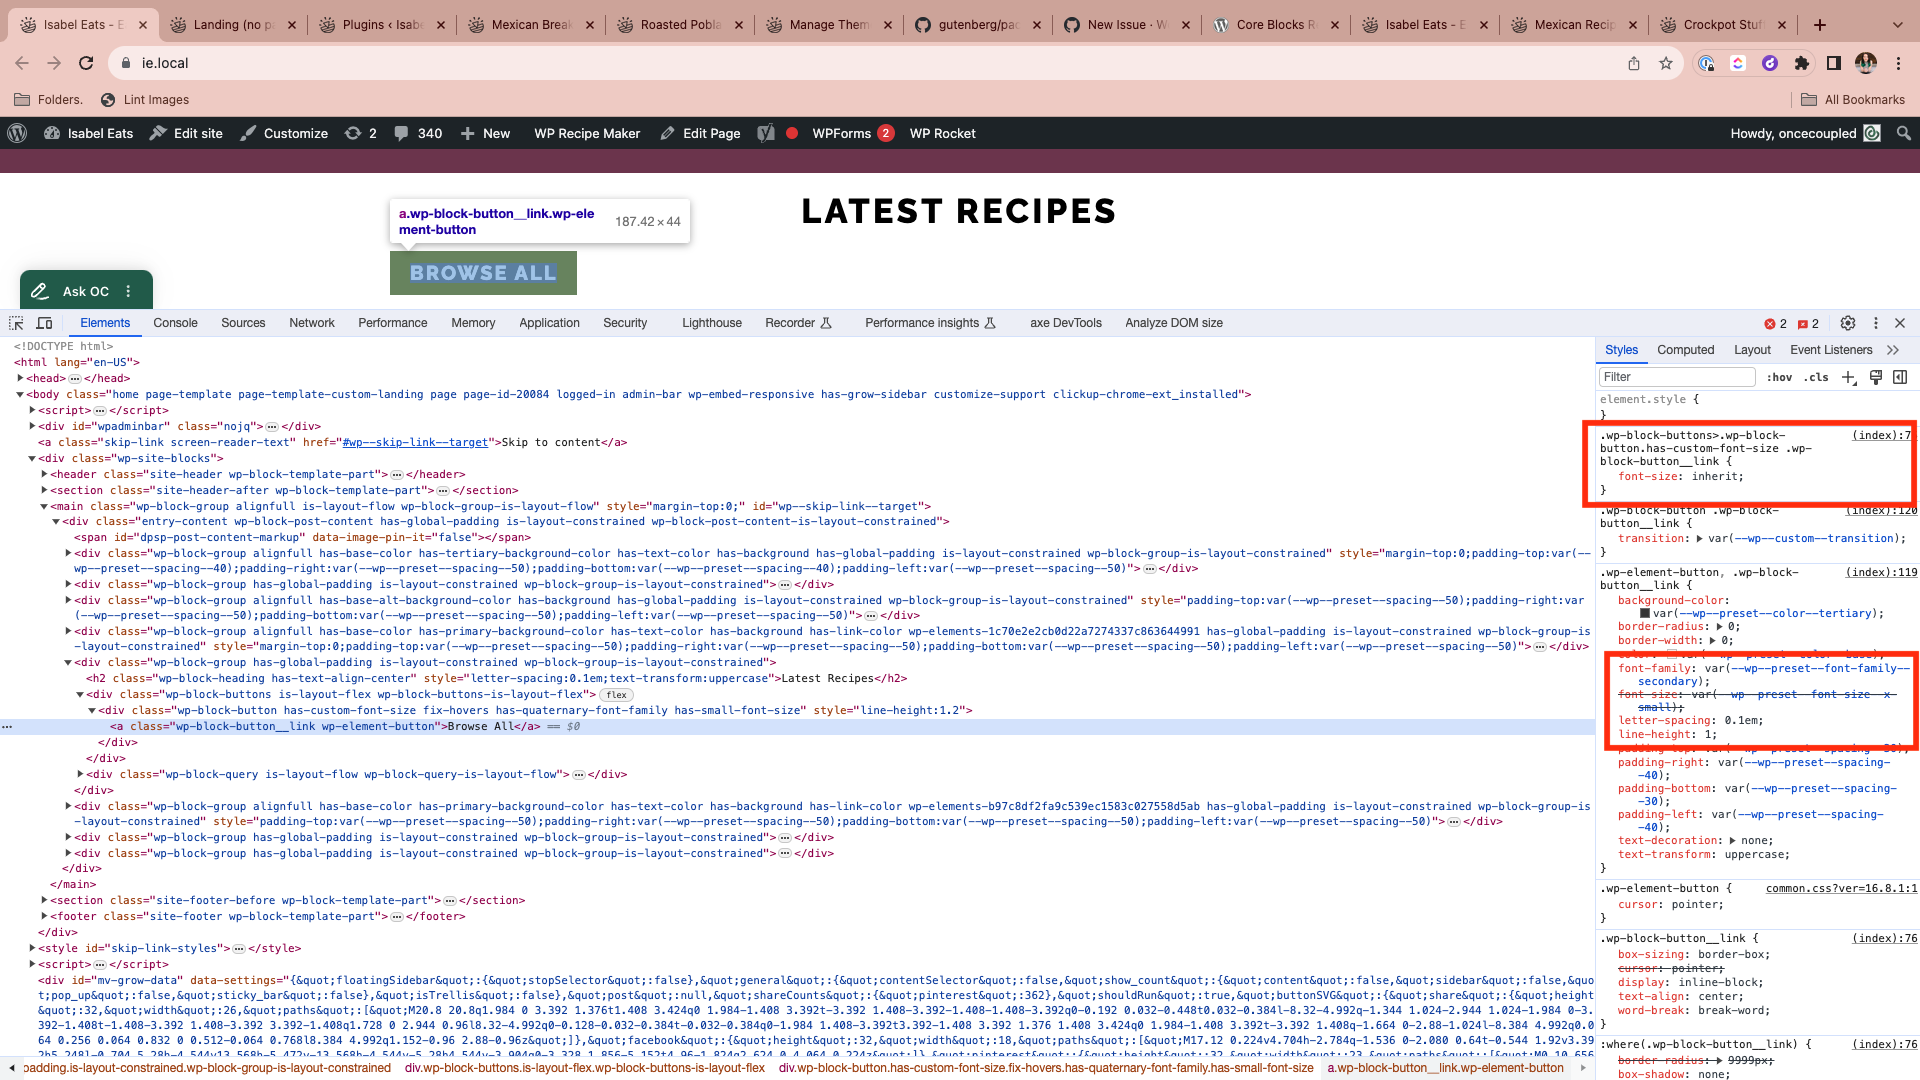
Task: Click the WordPress logo in admin bar
Action: pos(17,133)
